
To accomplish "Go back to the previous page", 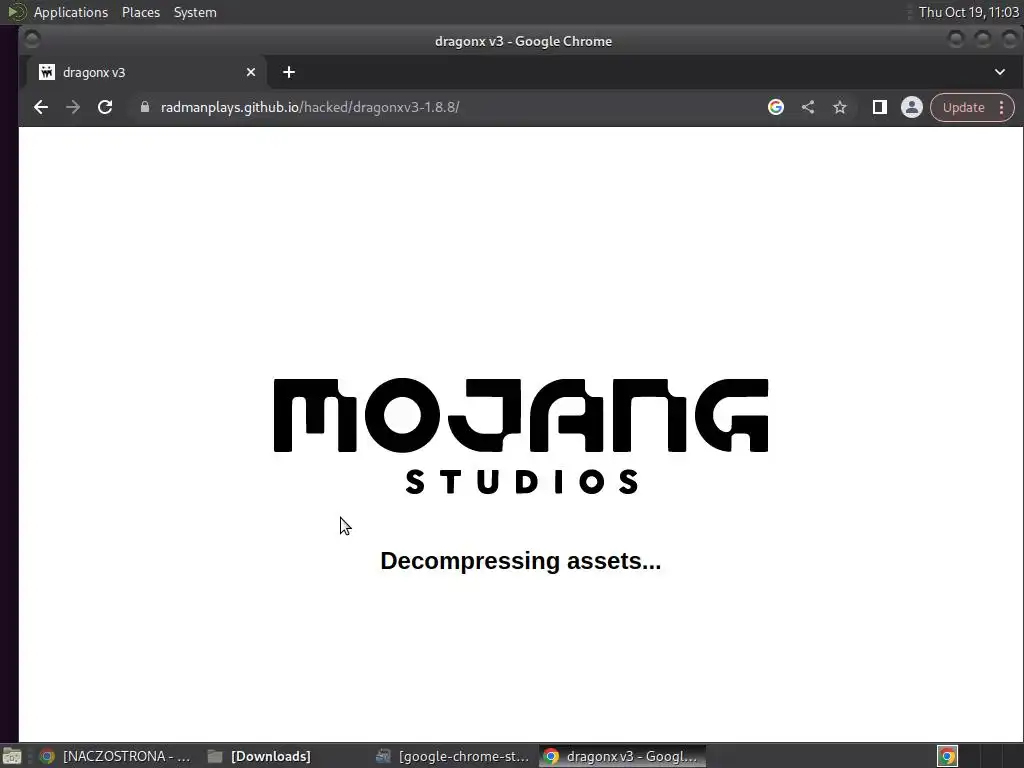I will [40, 107].
